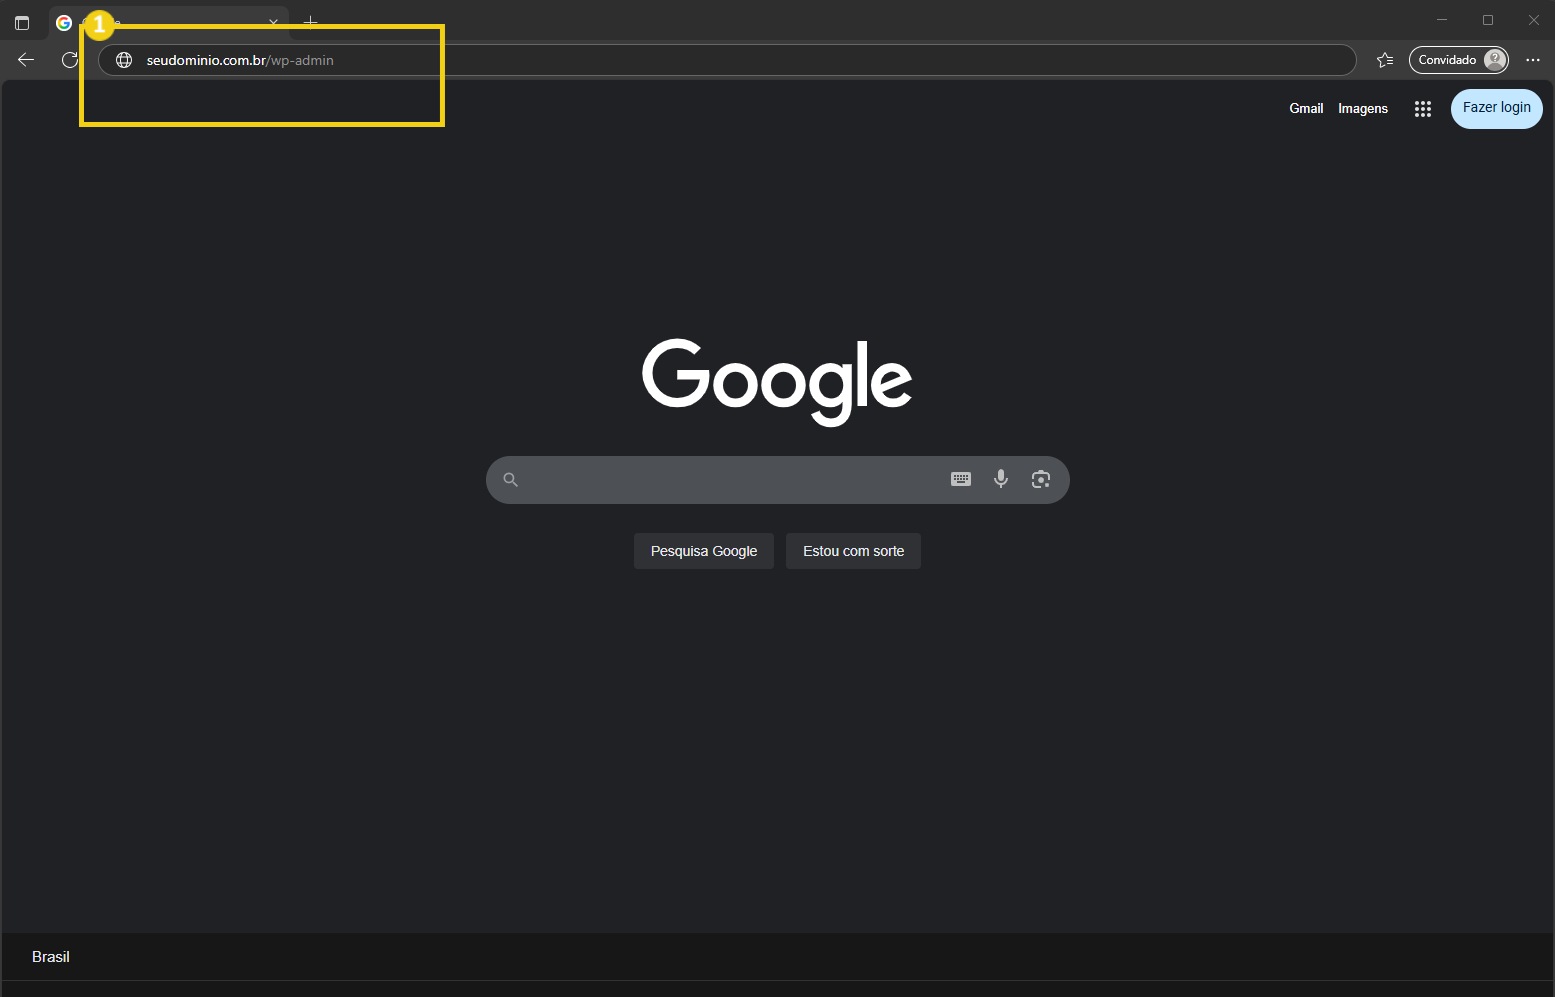
Task: Close the current Google tab
Action: click(x=273, y=22)
